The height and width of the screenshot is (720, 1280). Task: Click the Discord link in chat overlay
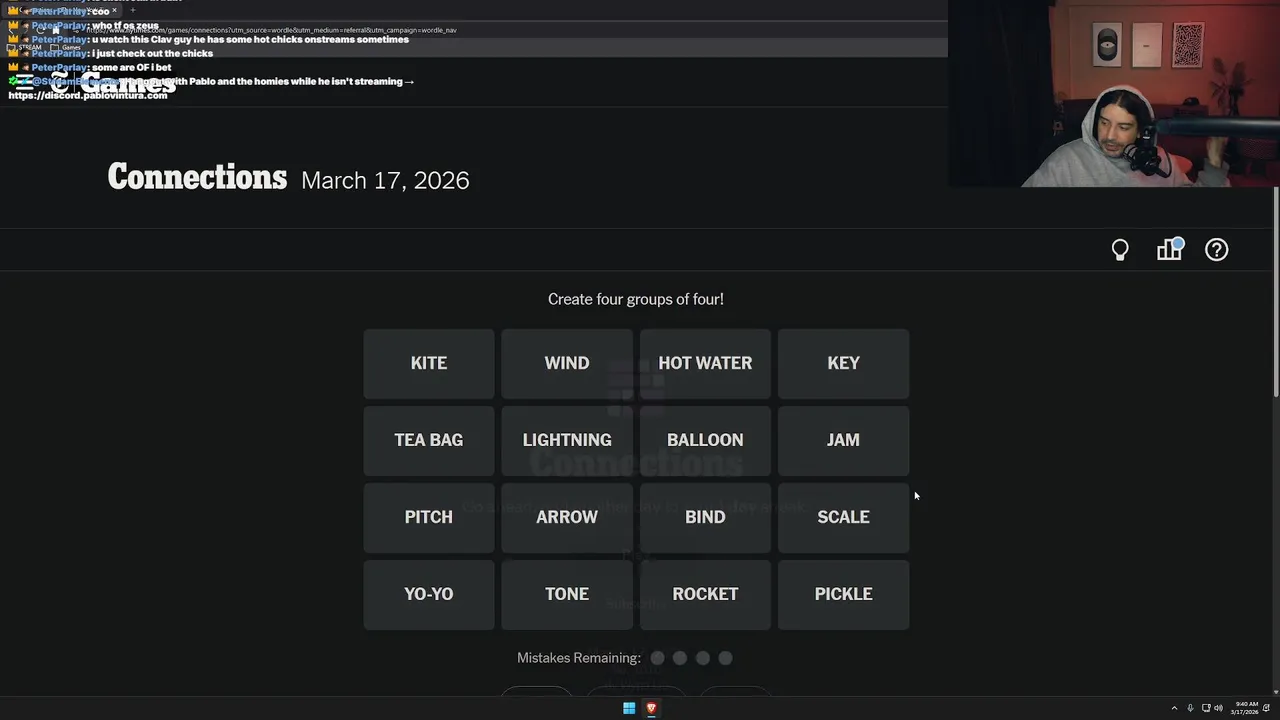88,96
